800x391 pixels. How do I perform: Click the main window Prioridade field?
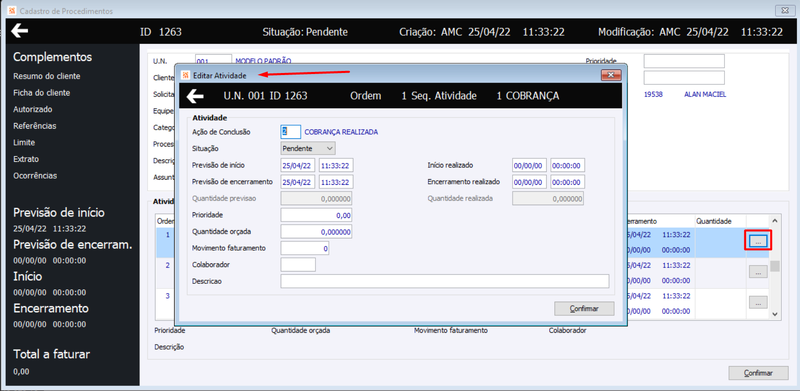coord(684,61)
